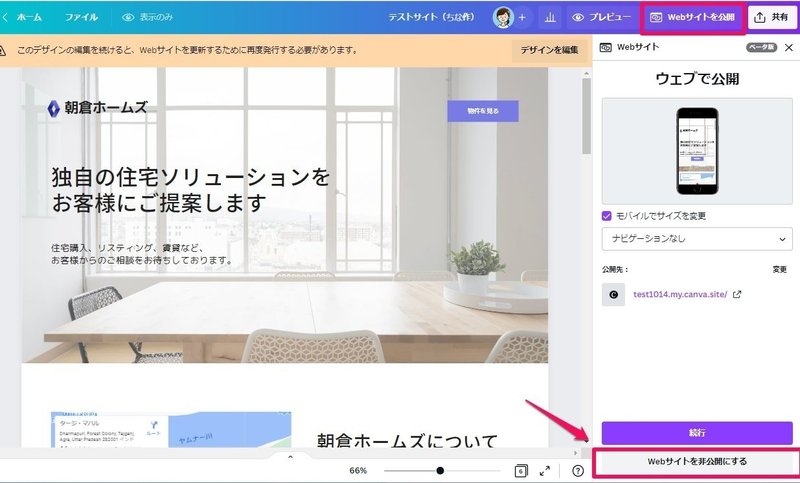Open the analytics bar chart icon

550,17
